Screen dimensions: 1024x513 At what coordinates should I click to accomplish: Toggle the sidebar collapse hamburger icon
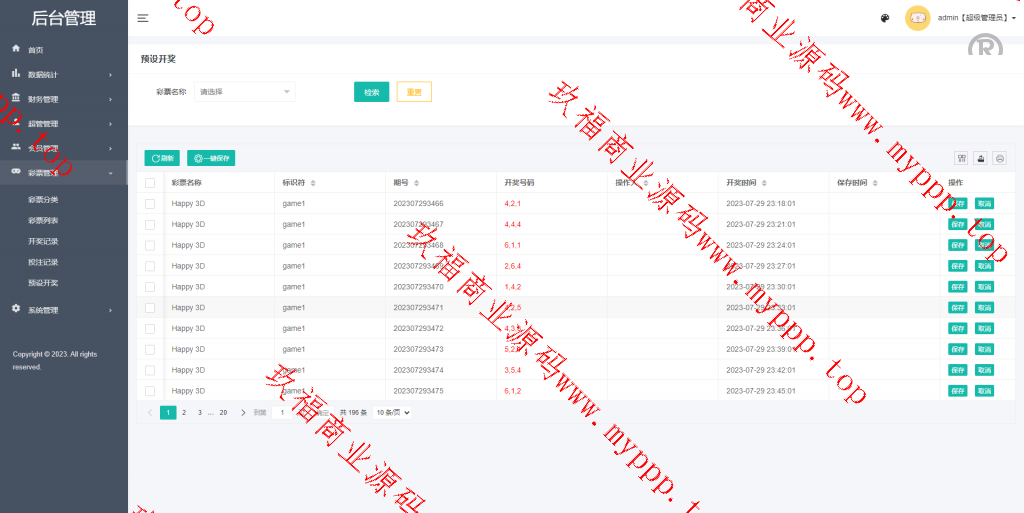click(143, 18)
